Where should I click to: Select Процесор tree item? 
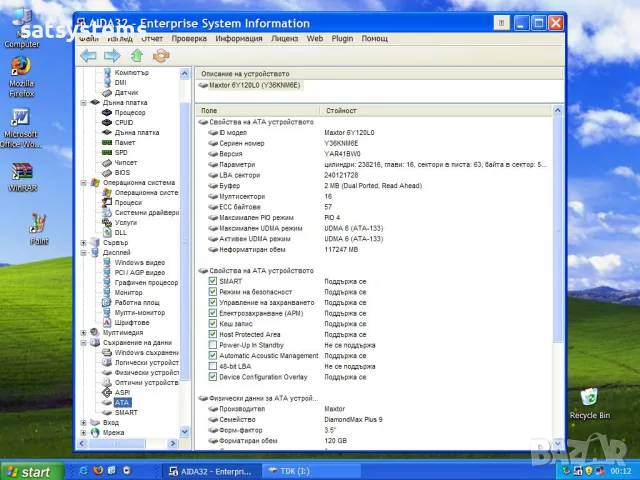coord(130,112)
